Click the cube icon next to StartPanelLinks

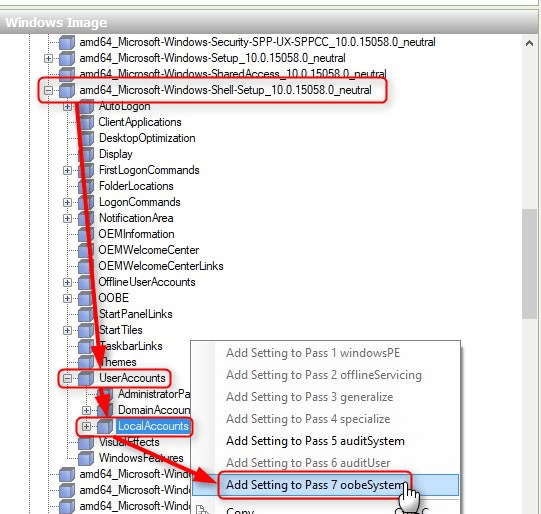click(86, 315)
